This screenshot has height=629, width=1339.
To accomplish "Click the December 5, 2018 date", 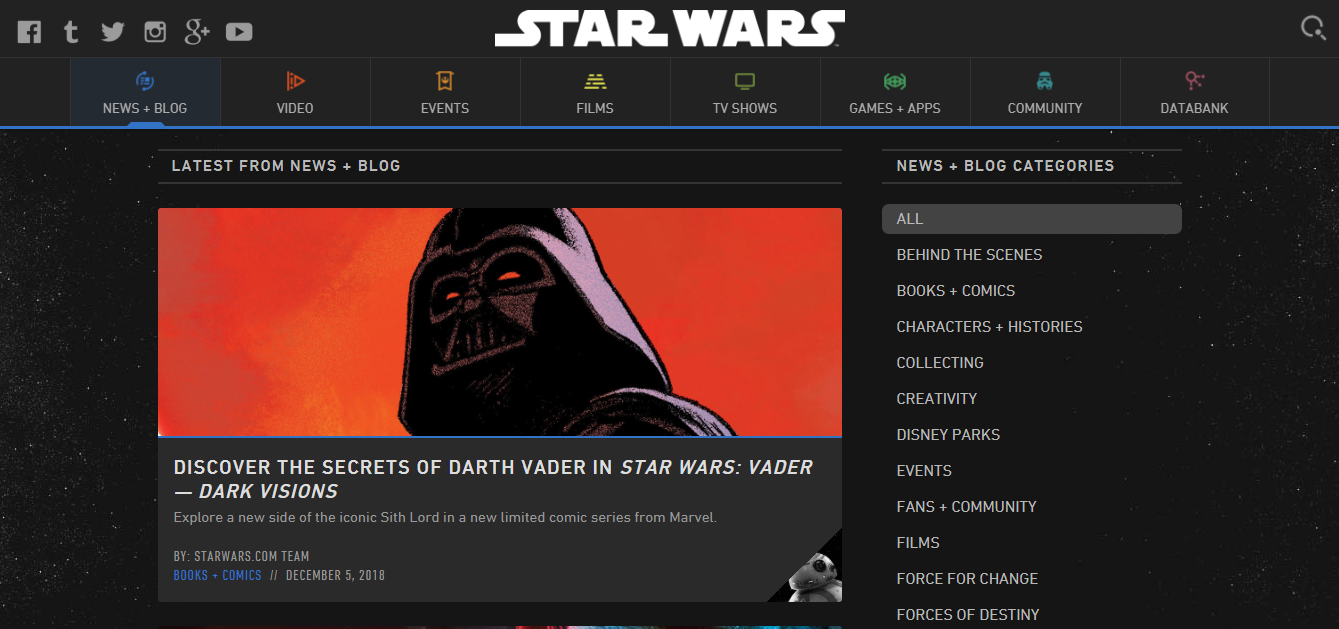I will pos(335,576).
